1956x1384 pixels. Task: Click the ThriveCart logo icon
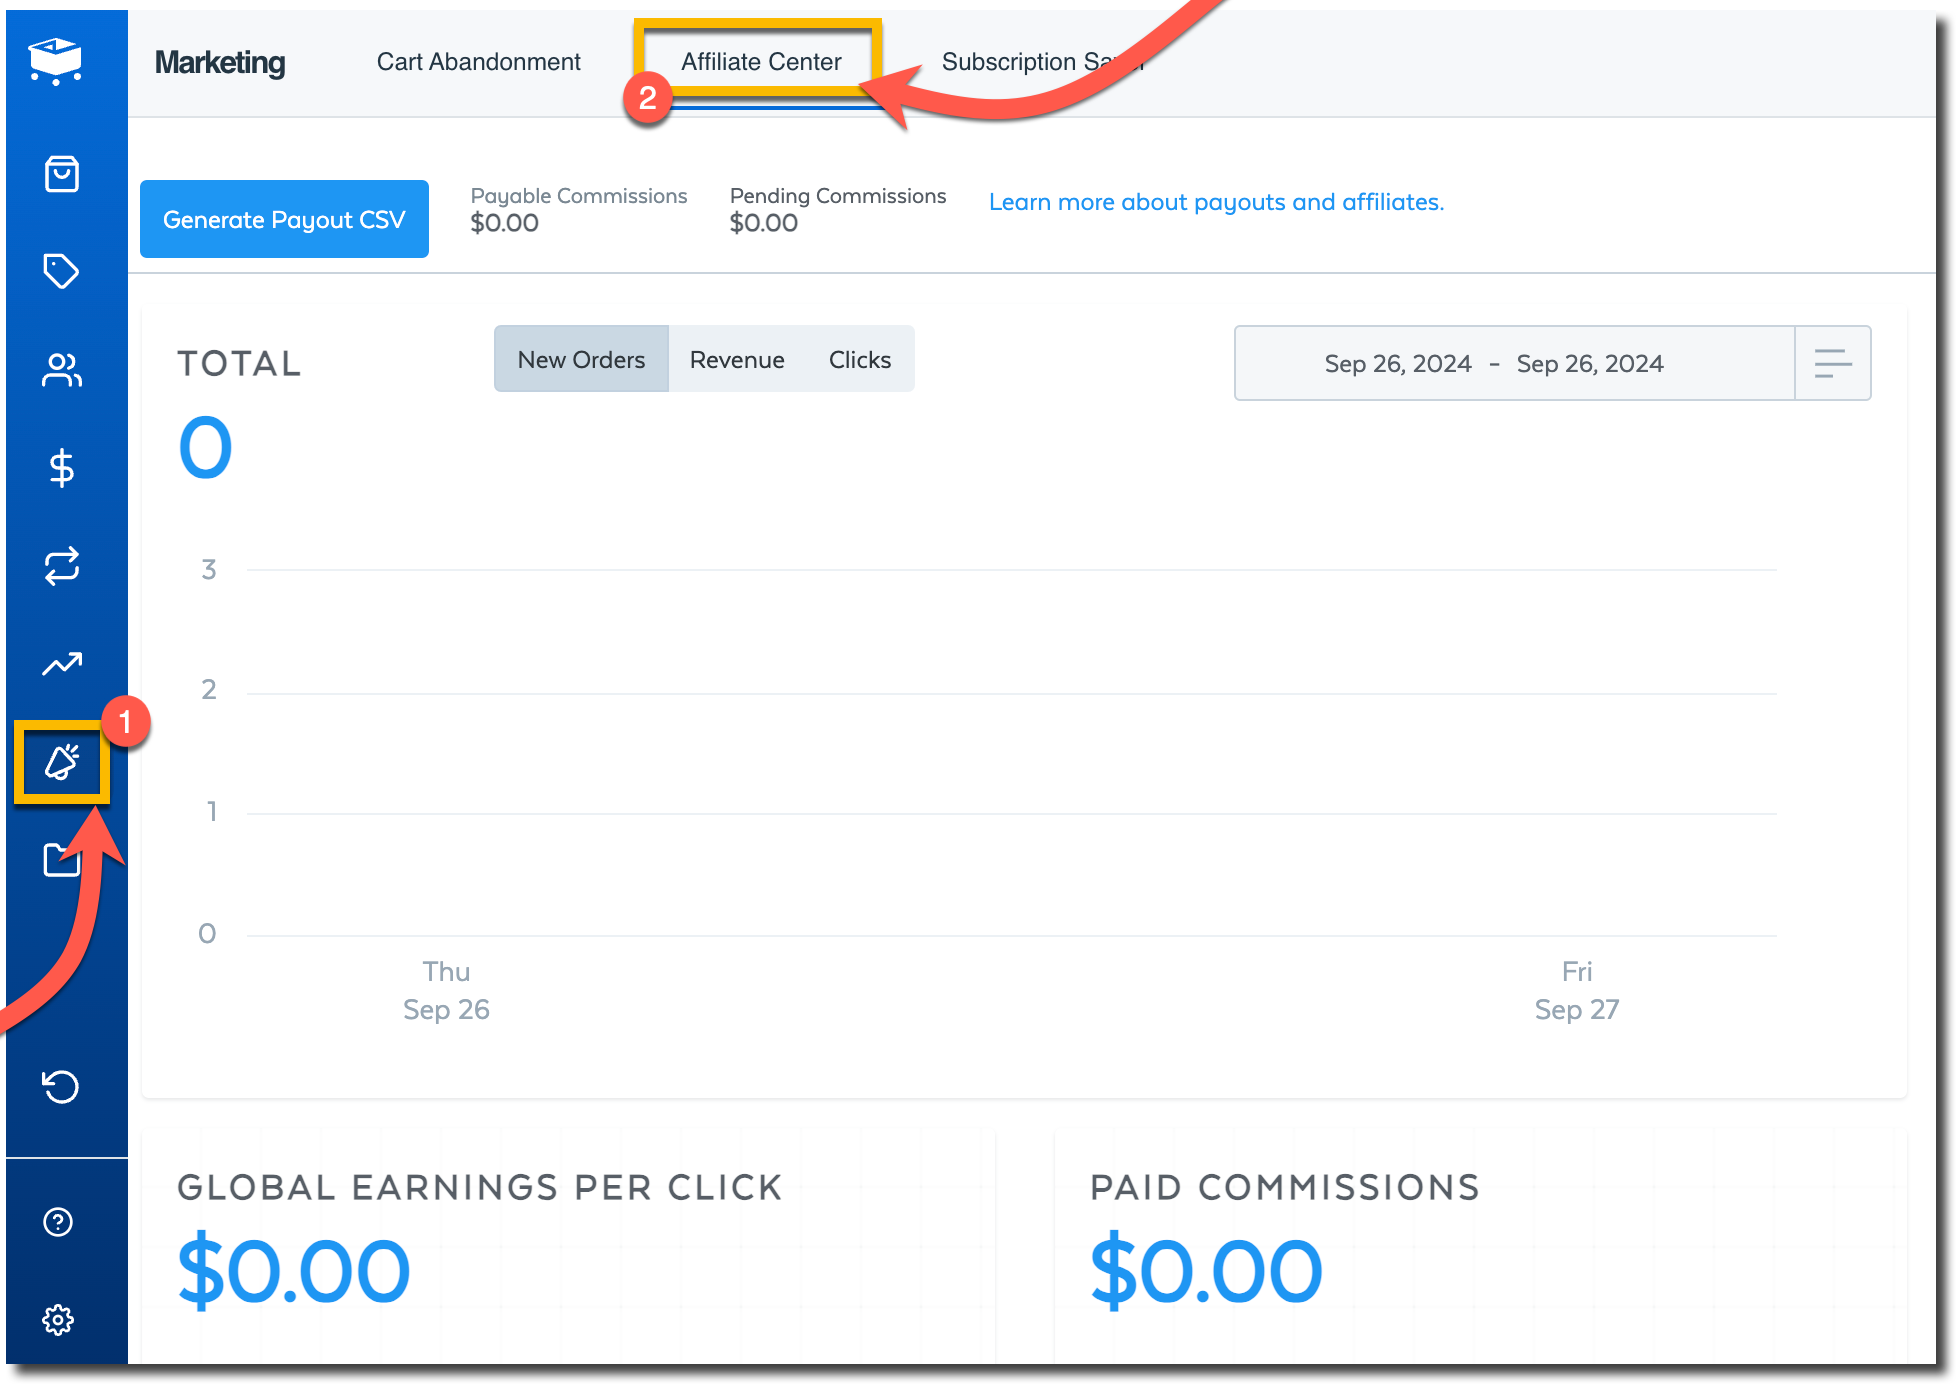click(x=56, y=61)
